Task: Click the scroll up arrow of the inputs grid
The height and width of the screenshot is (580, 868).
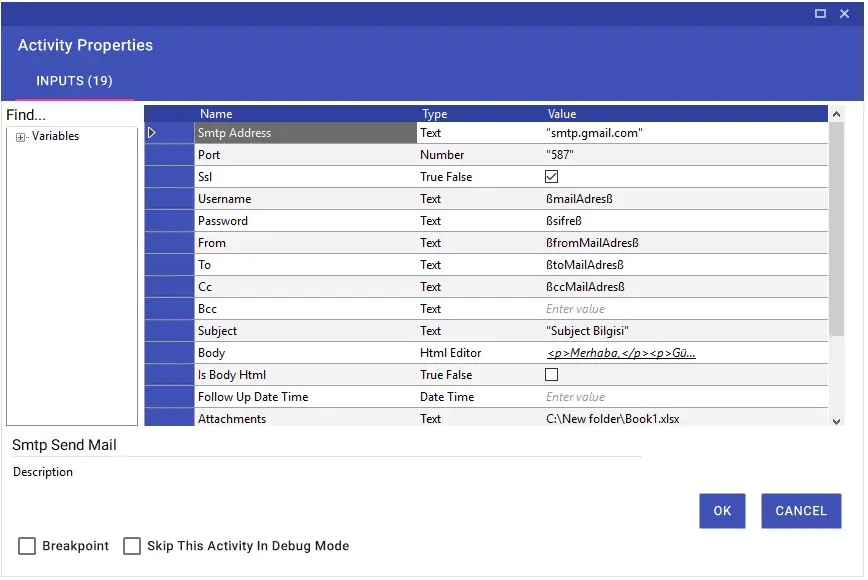Action: [836, 114]
